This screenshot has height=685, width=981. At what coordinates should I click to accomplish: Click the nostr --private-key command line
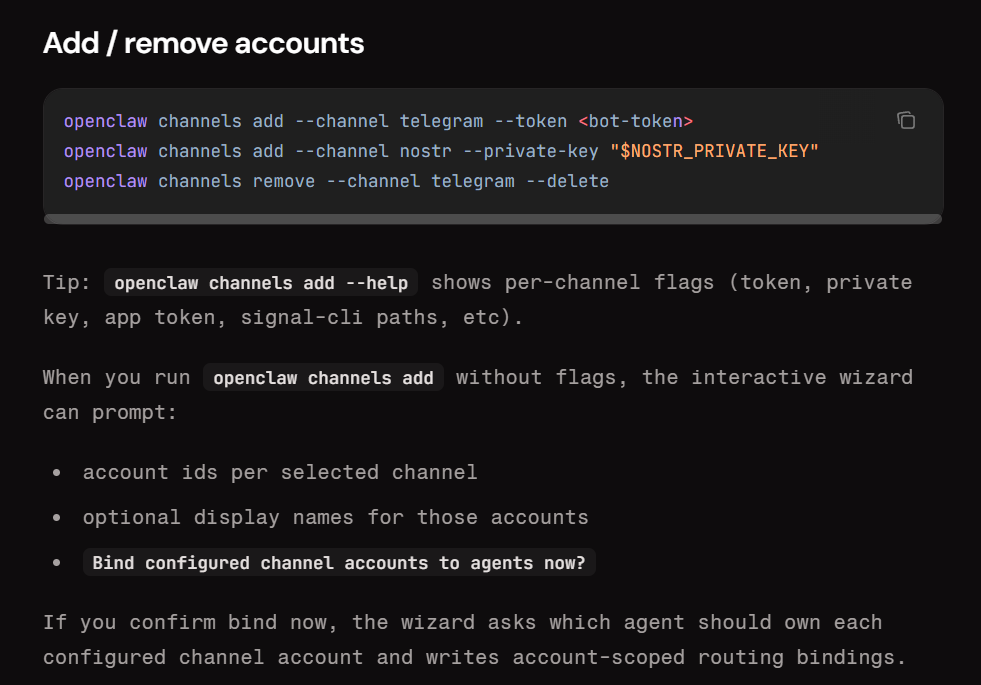point(441,151)
